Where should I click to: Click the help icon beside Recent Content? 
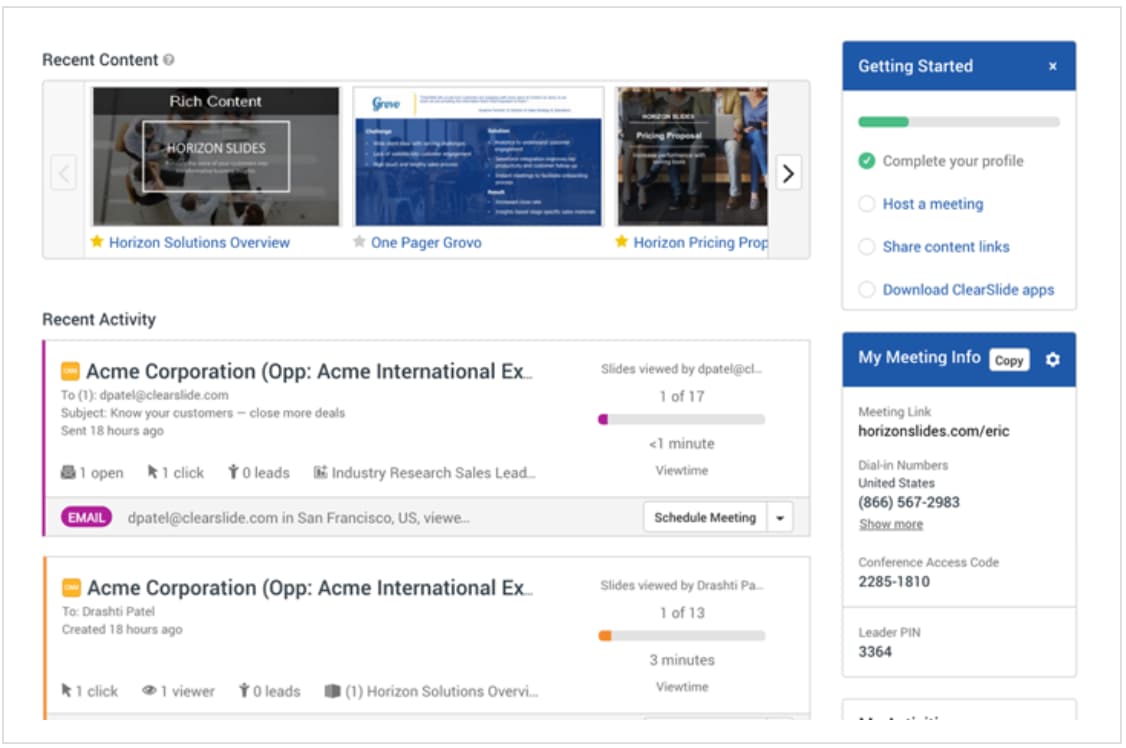tap(169, 60)
